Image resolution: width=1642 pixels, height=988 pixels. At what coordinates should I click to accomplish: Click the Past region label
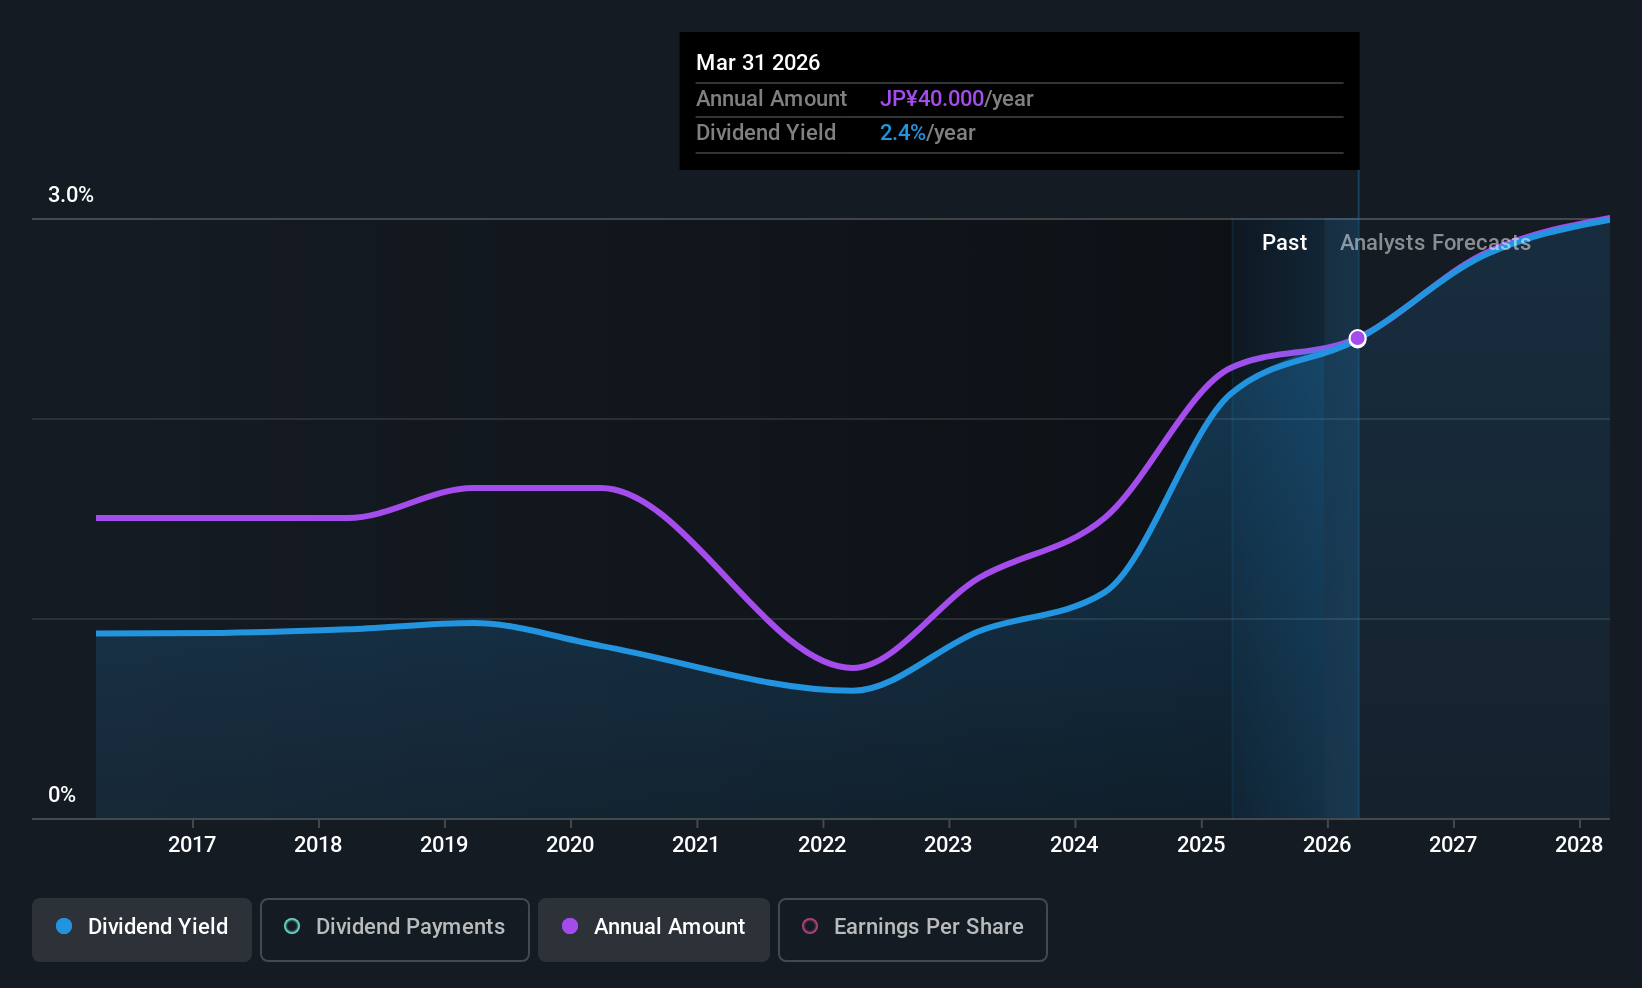click(1284, 243)
